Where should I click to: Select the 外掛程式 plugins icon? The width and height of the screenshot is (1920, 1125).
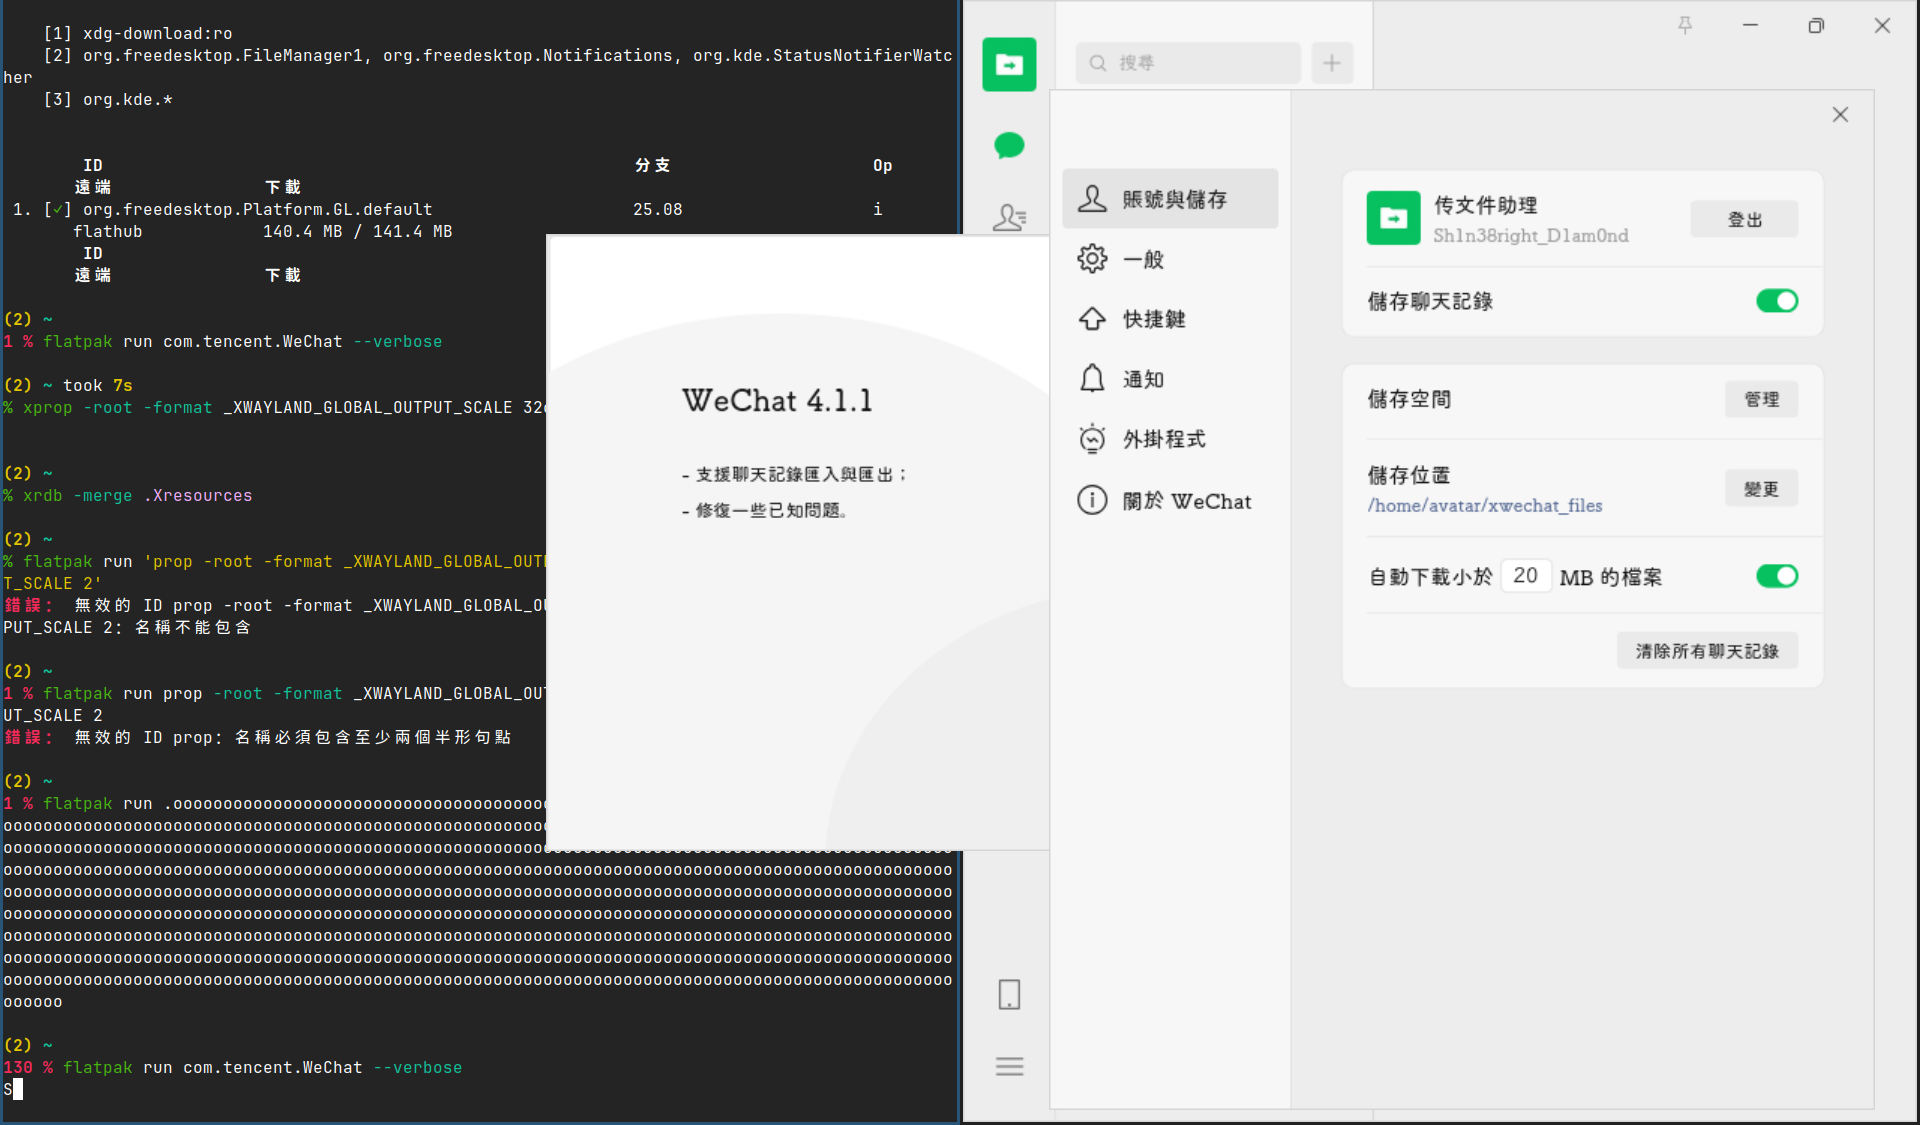[x=1092, y=438]
